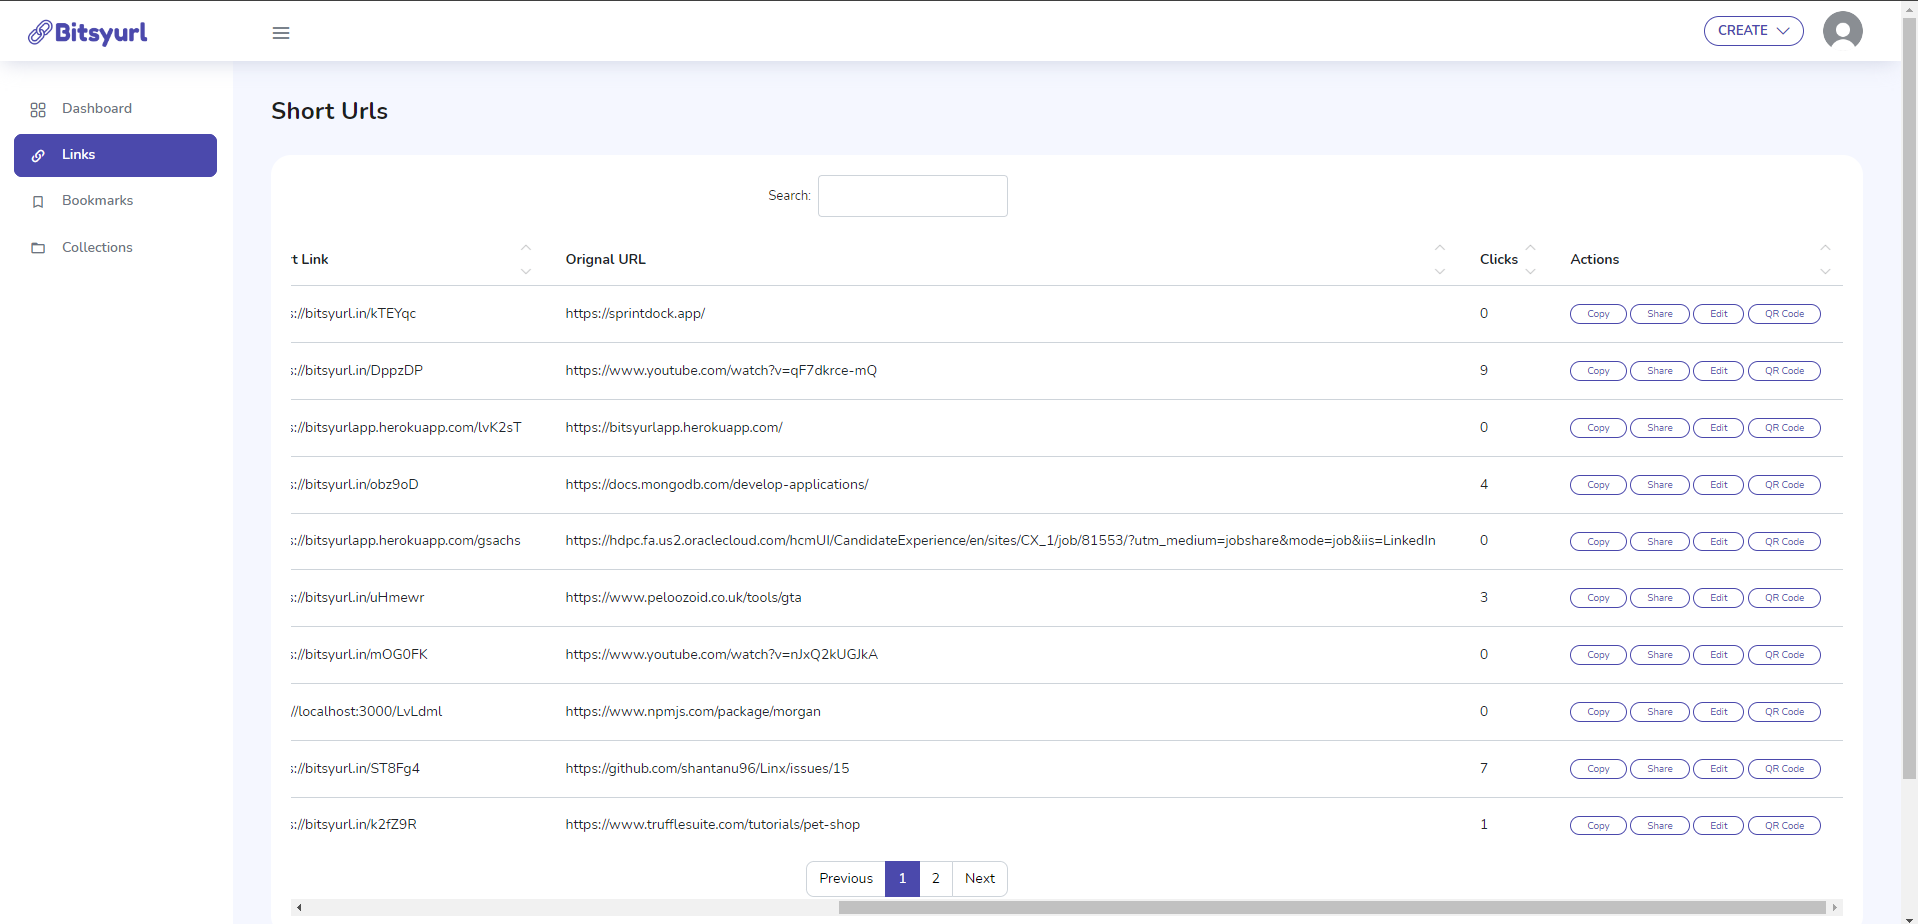Show QR Code for uHmewr link
The height and width of the screenshot is (924, 1918).
click(1784, 598)
